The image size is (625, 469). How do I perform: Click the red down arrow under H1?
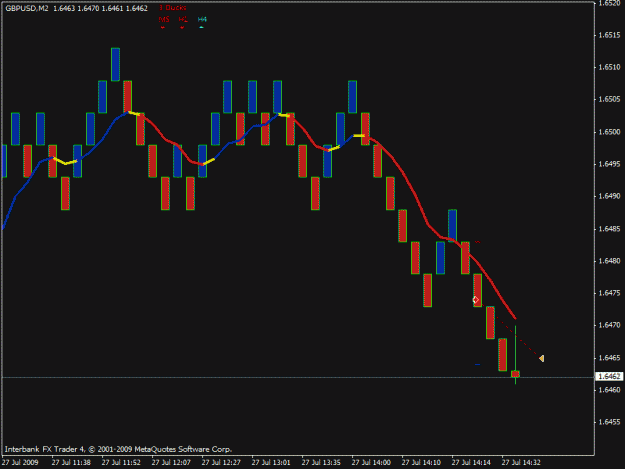click(182, 27)
